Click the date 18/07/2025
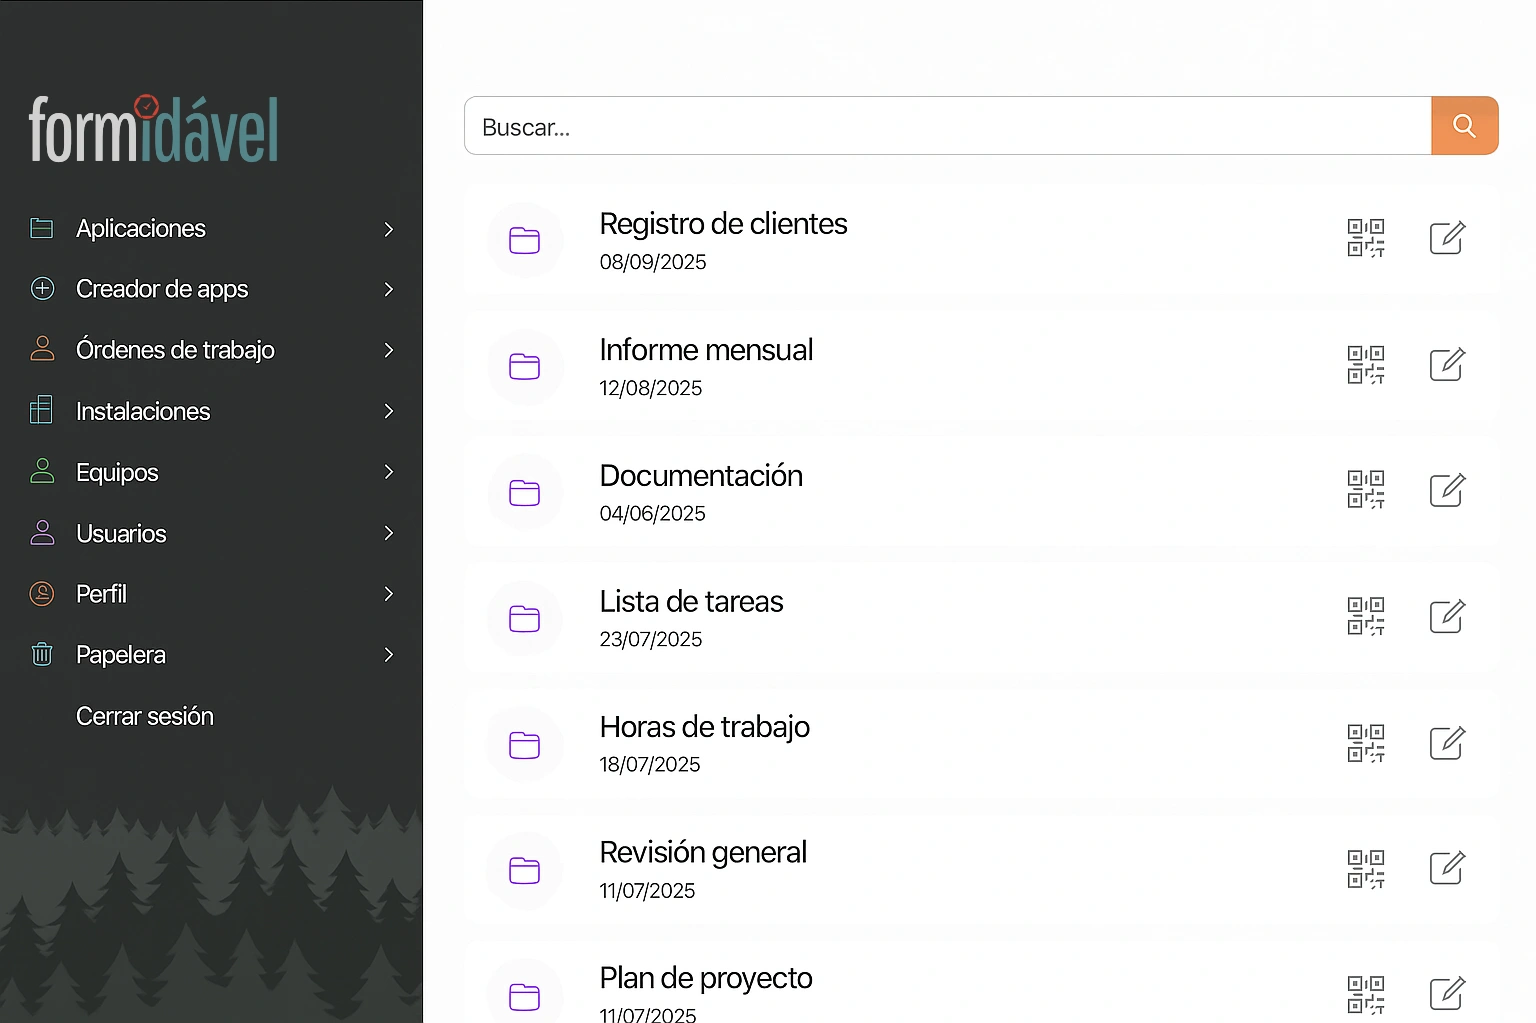This screenshot has width=1536, height=1023. (x=650, y=765)
